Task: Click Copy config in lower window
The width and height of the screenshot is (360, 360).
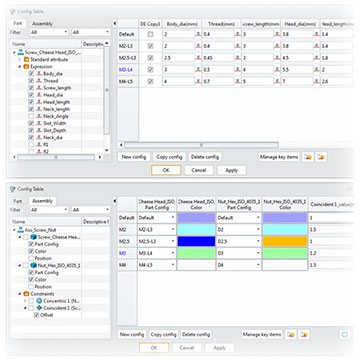Action: point(163,334)
